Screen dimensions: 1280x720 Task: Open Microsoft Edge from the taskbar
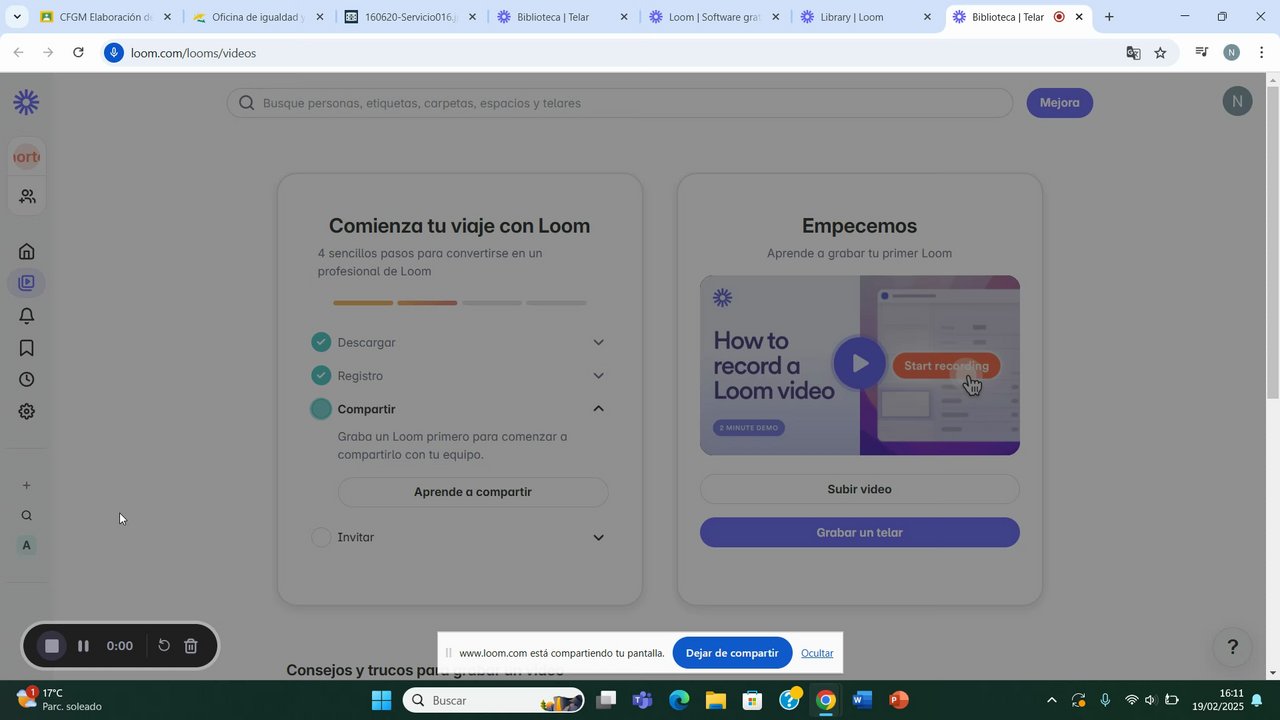(x=679, y=700)
